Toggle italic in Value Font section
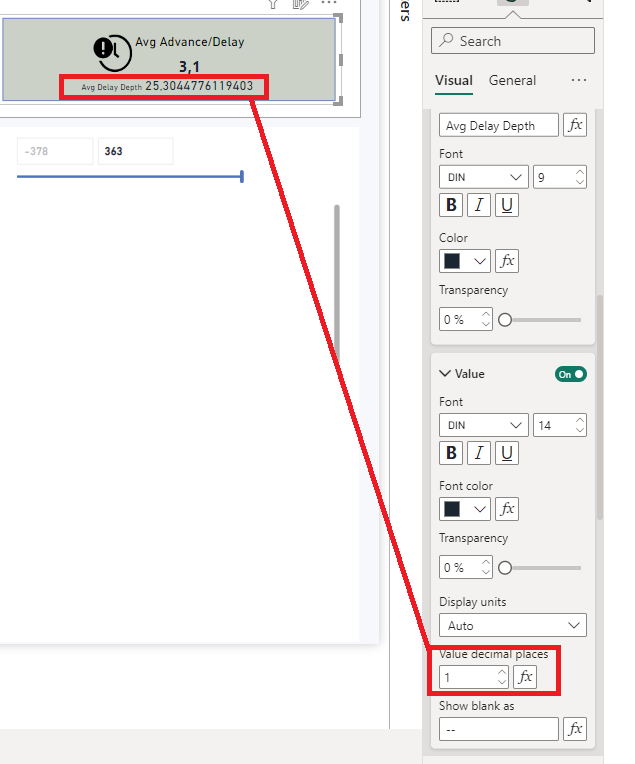 tap(479, 453)
